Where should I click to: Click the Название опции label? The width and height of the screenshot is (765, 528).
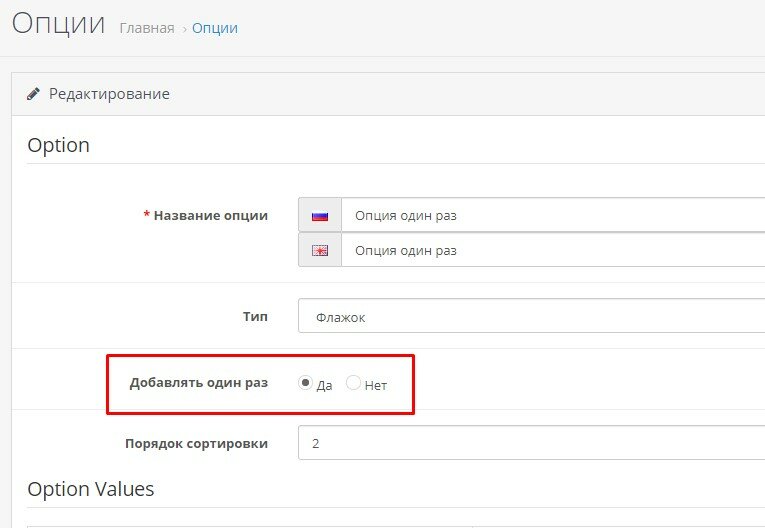pyautogui.click(x=211, y=215)
